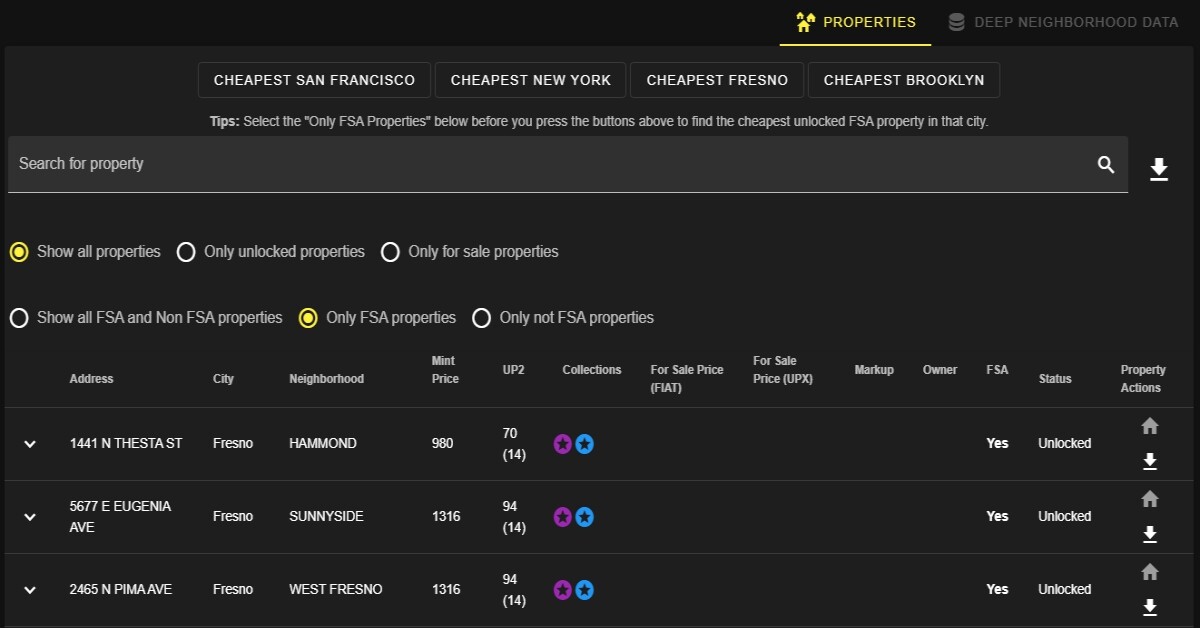Expand the 2465 N PIMA AVE row
The height and width of the screenshot is (628, 1200).
pos(30,590)
